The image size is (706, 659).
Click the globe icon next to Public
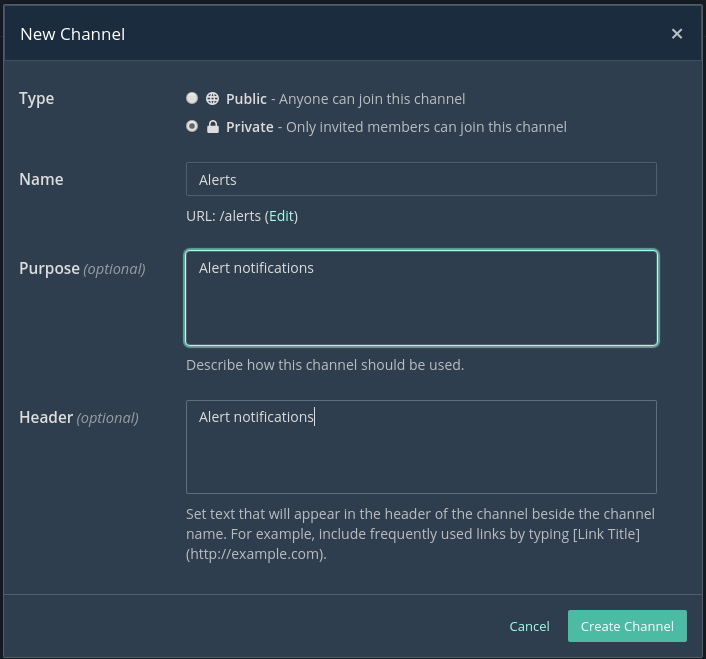click(212, 99)
